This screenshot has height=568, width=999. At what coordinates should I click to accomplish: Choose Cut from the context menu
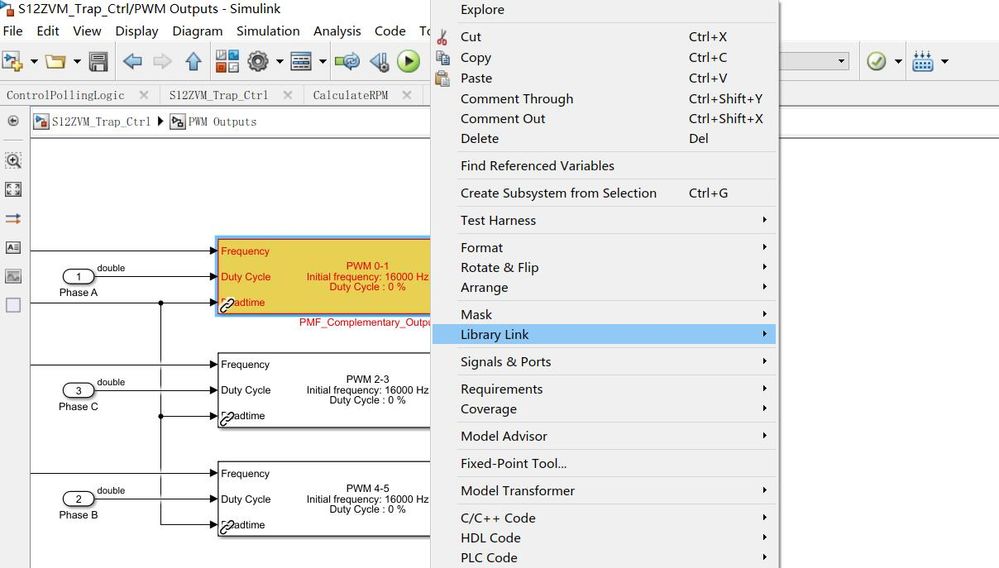pyautogui.click(x=604, y=37)
